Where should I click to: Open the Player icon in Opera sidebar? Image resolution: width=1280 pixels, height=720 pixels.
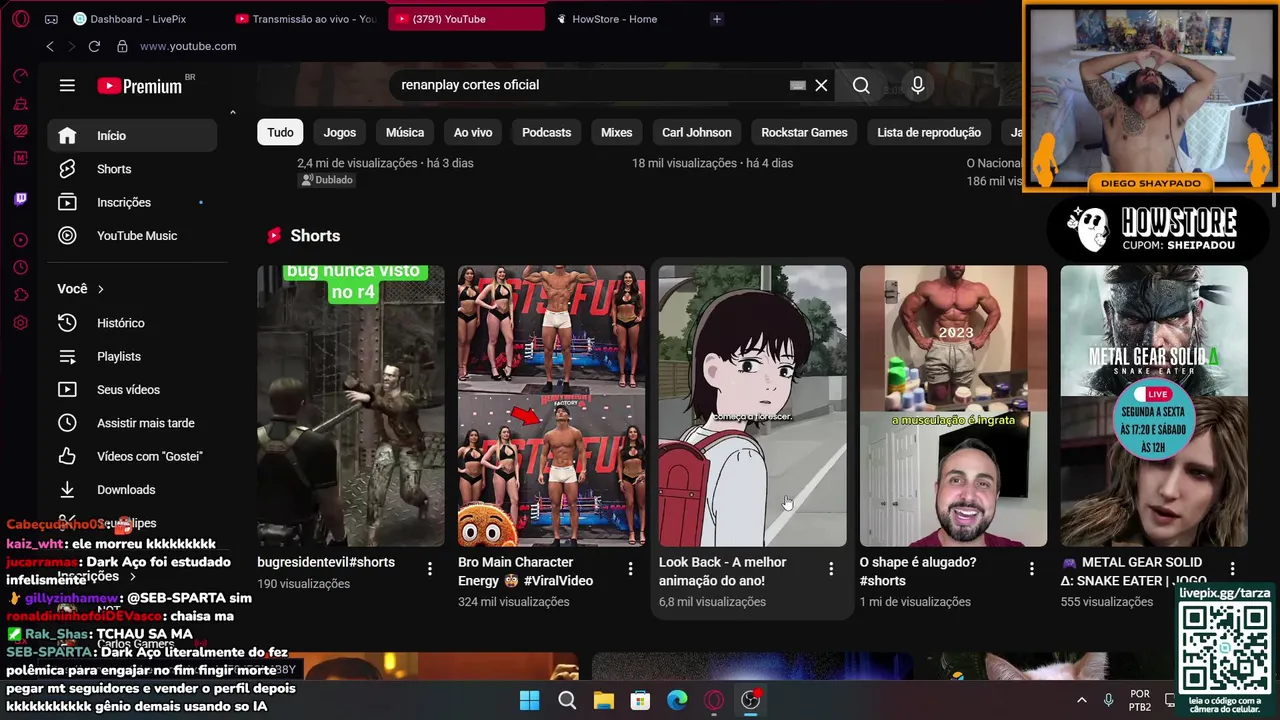click(x=20, y=240)
